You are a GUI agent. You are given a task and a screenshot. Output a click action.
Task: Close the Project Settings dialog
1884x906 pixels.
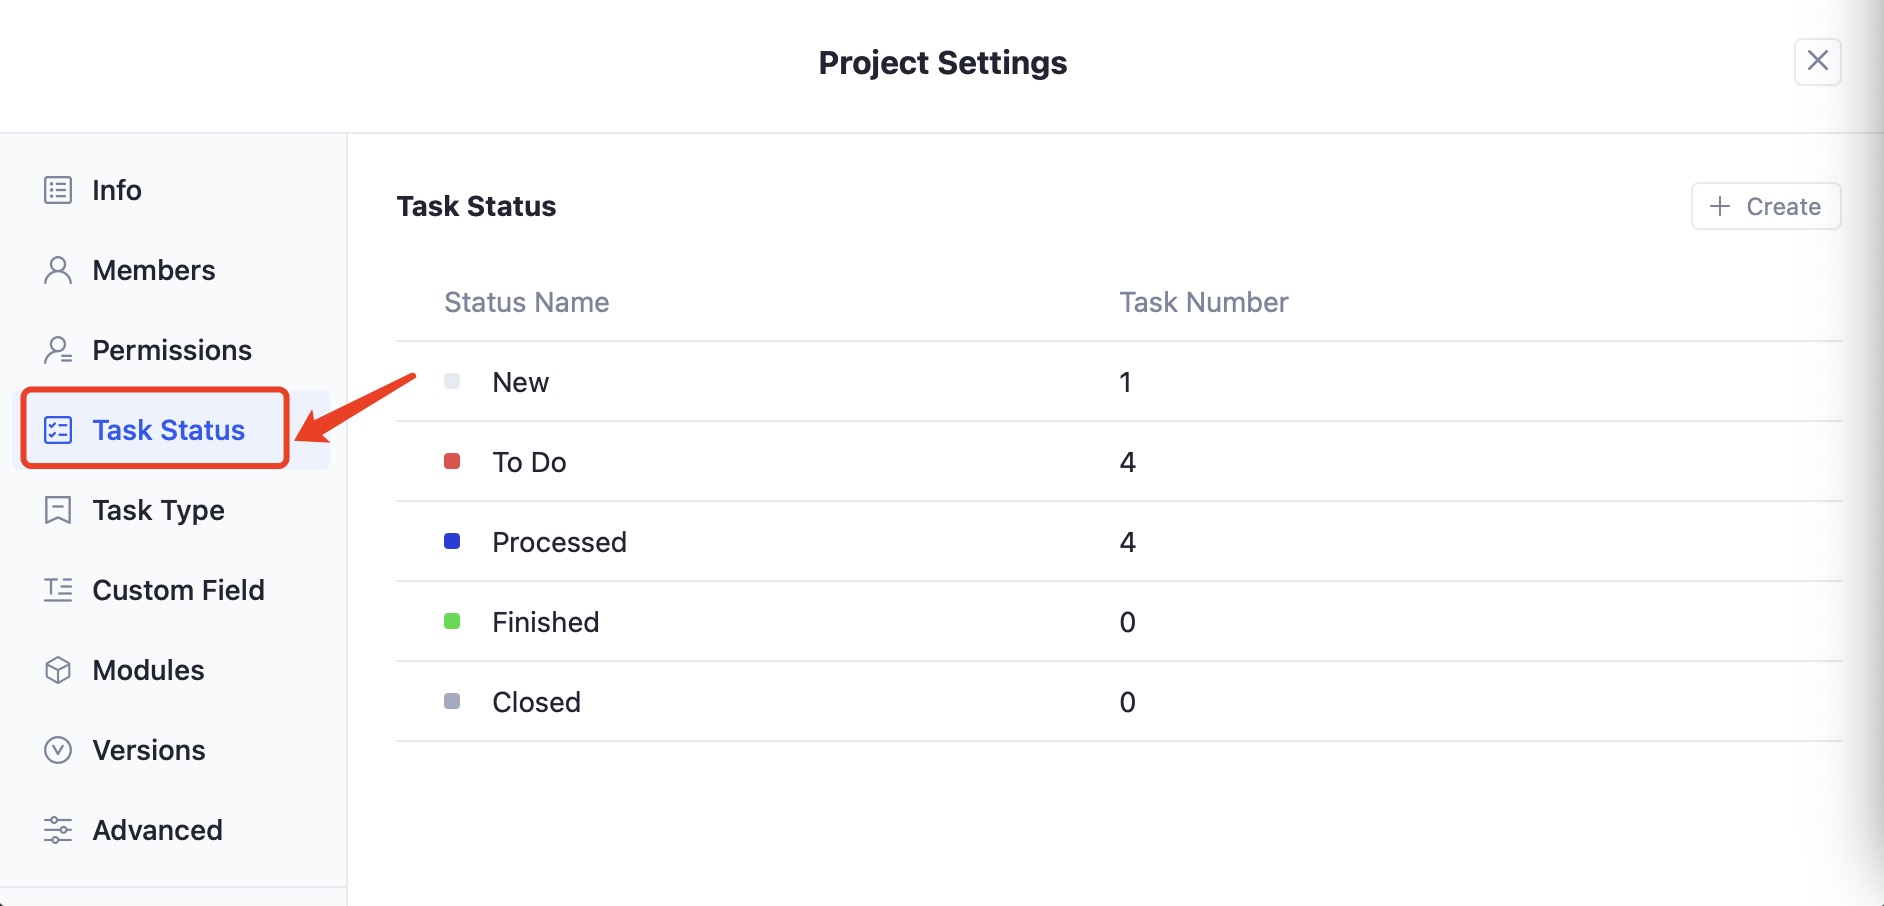click(x=1819, y=62)
